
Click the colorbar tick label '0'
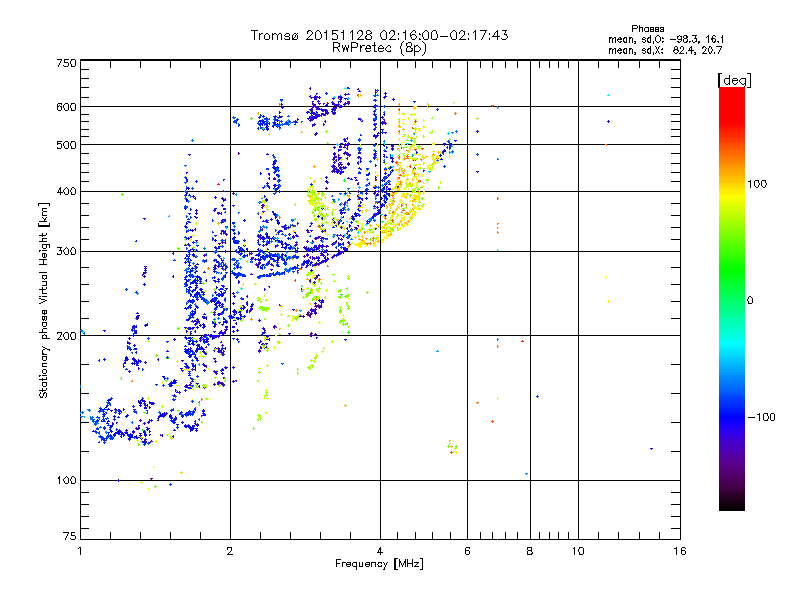click(750, 301)
